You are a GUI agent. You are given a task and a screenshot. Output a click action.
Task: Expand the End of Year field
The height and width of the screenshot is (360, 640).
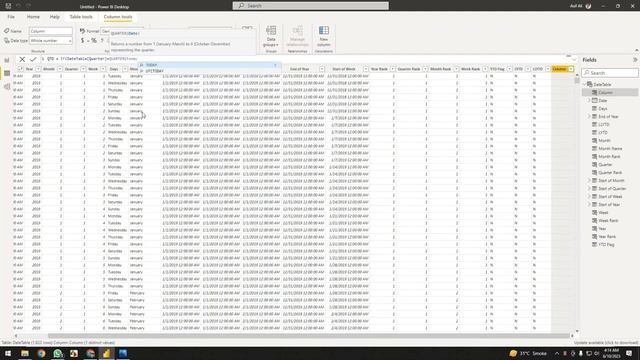[589, 116]
